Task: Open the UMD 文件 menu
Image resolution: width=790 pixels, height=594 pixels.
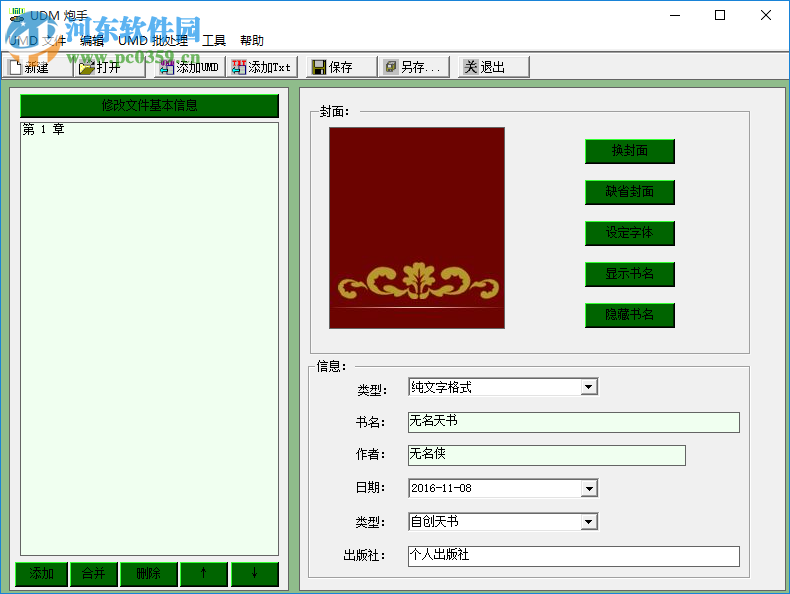Action: [37, 41]
